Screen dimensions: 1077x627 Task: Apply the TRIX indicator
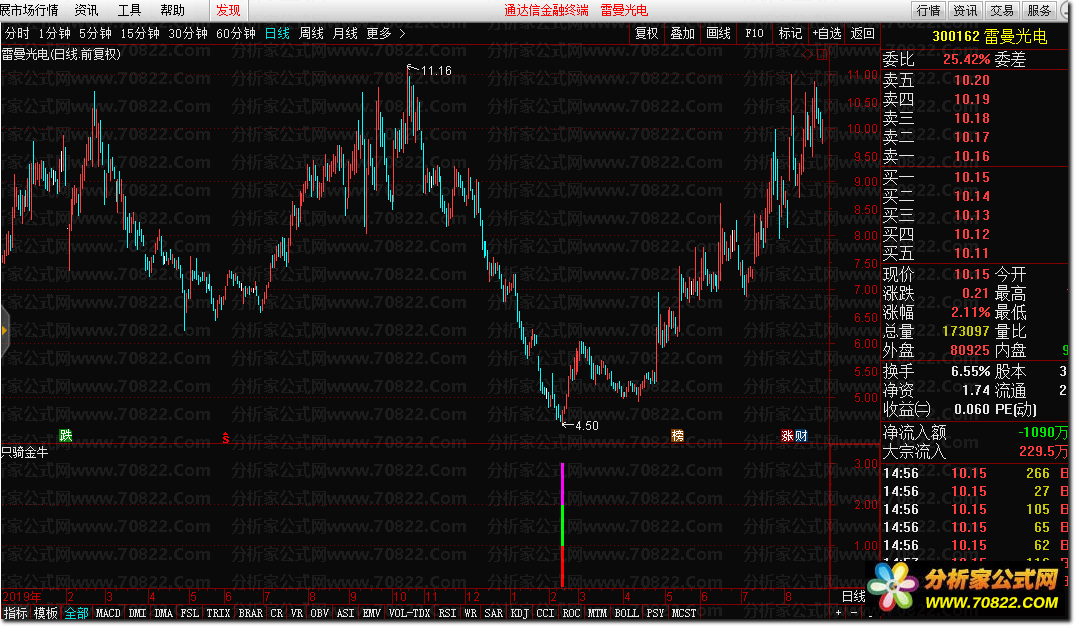pyautogui.click(x=218, y=613)
